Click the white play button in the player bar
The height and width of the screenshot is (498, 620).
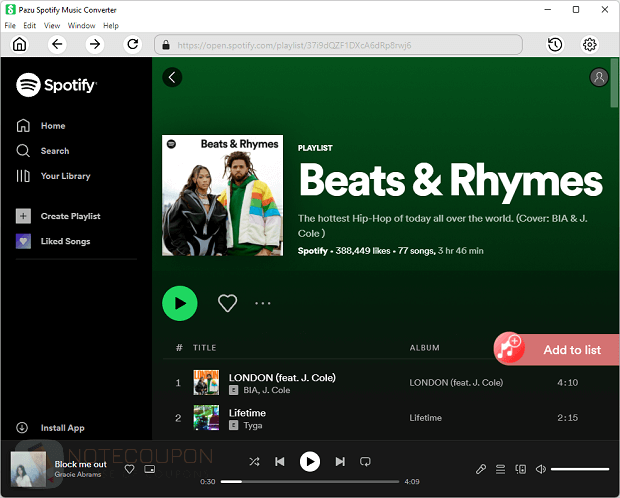click(x=310, y=462)
